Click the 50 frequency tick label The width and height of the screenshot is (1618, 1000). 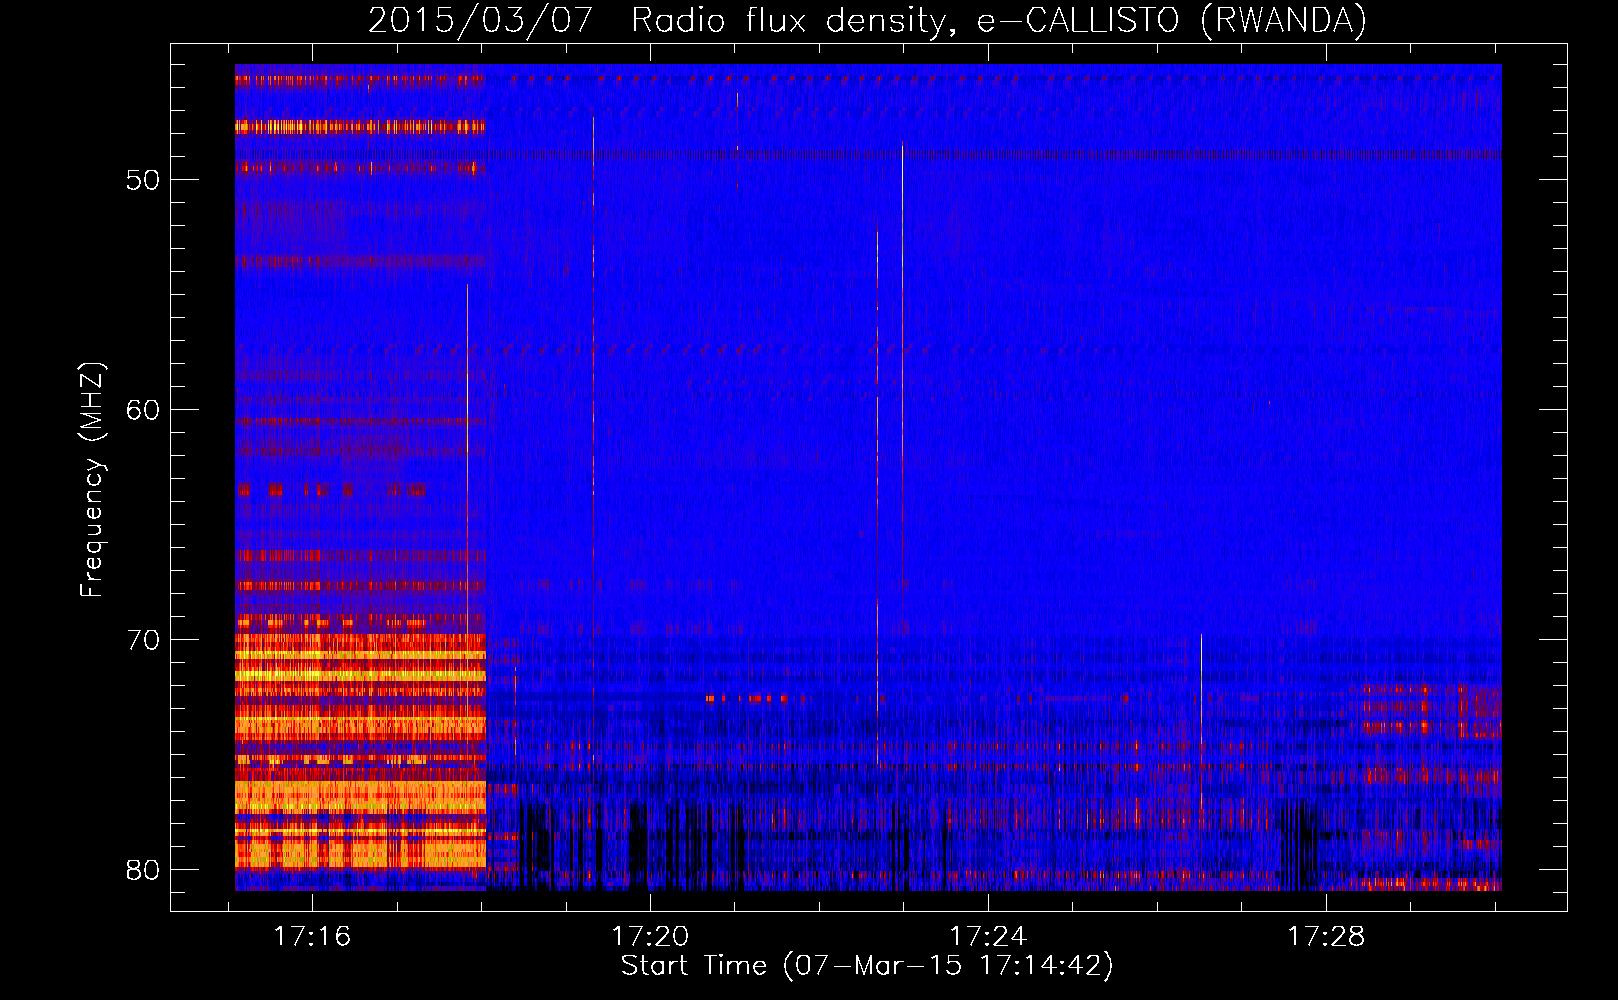143,180
